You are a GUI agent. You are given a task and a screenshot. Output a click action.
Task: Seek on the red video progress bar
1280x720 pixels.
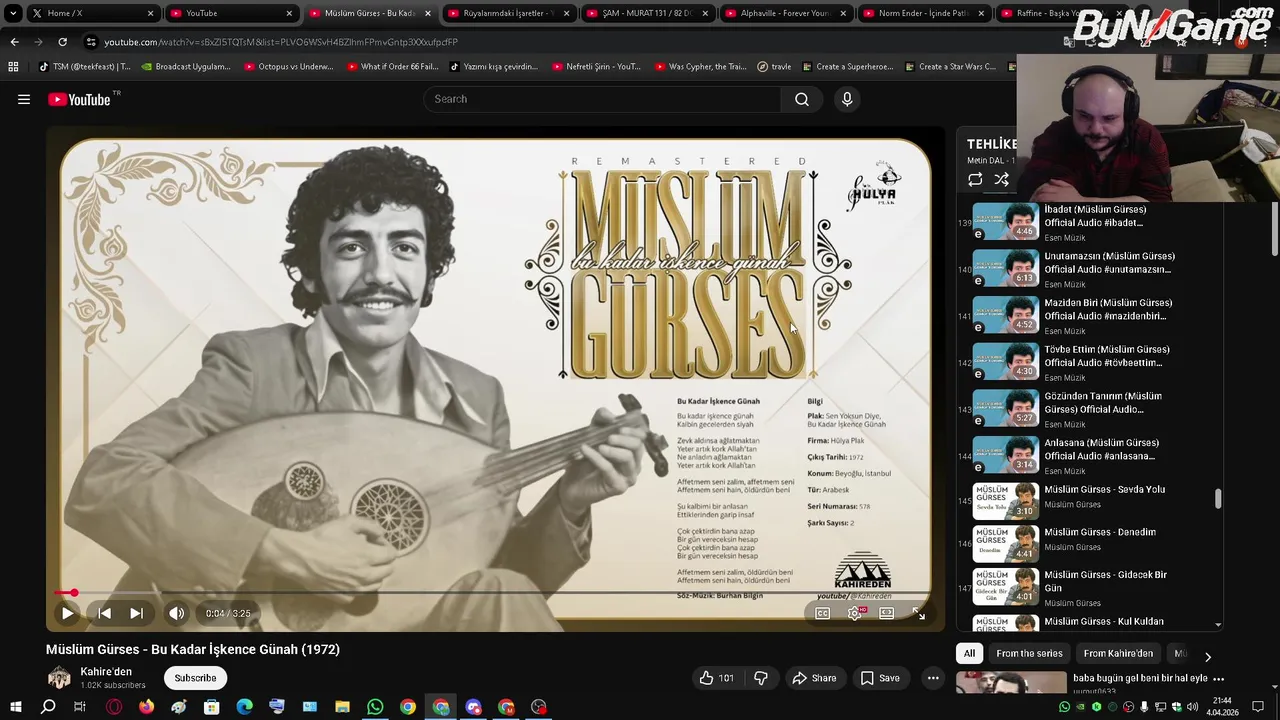[x=493, y=593]
